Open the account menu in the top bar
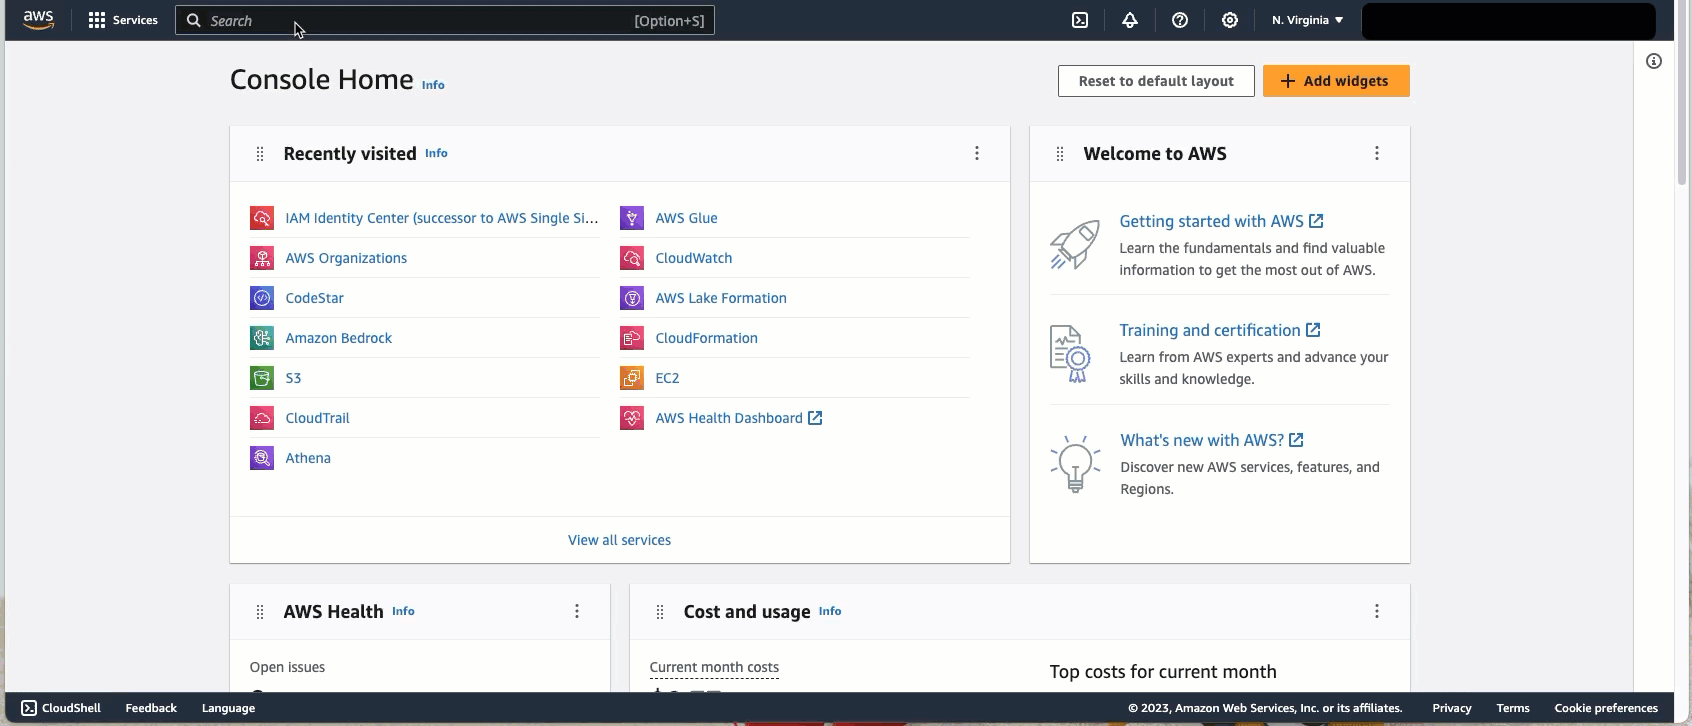This screenshot has height=726, width=1692. pyautogui.click(x=1508, y=21)
